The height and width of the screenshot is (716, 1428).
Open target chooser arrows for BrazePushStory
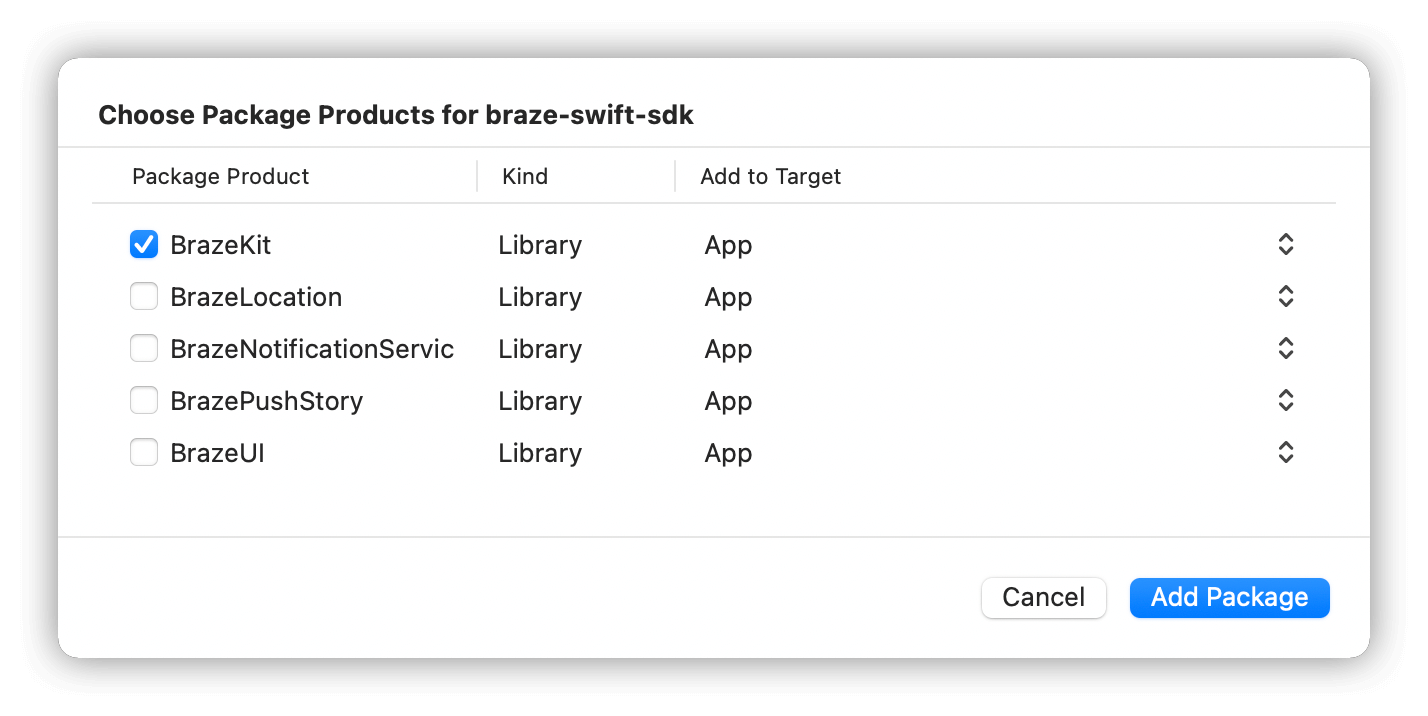coord(1286,400)
